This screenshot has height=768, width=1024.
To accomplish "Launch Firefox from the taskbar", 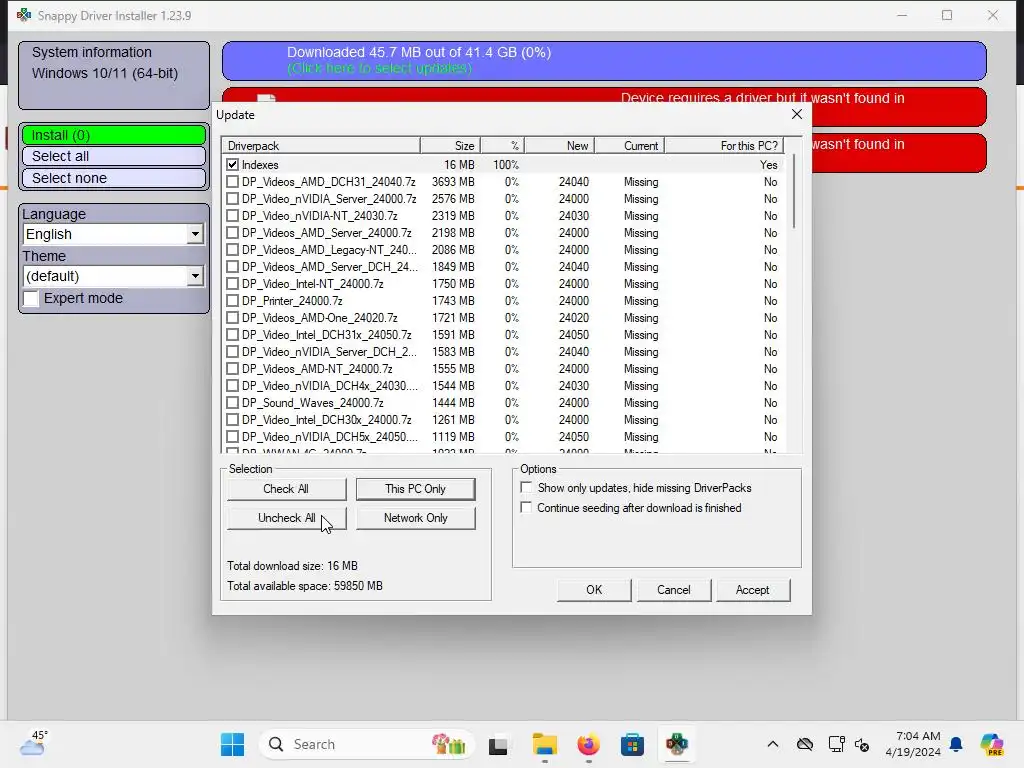I will [588, 744].
